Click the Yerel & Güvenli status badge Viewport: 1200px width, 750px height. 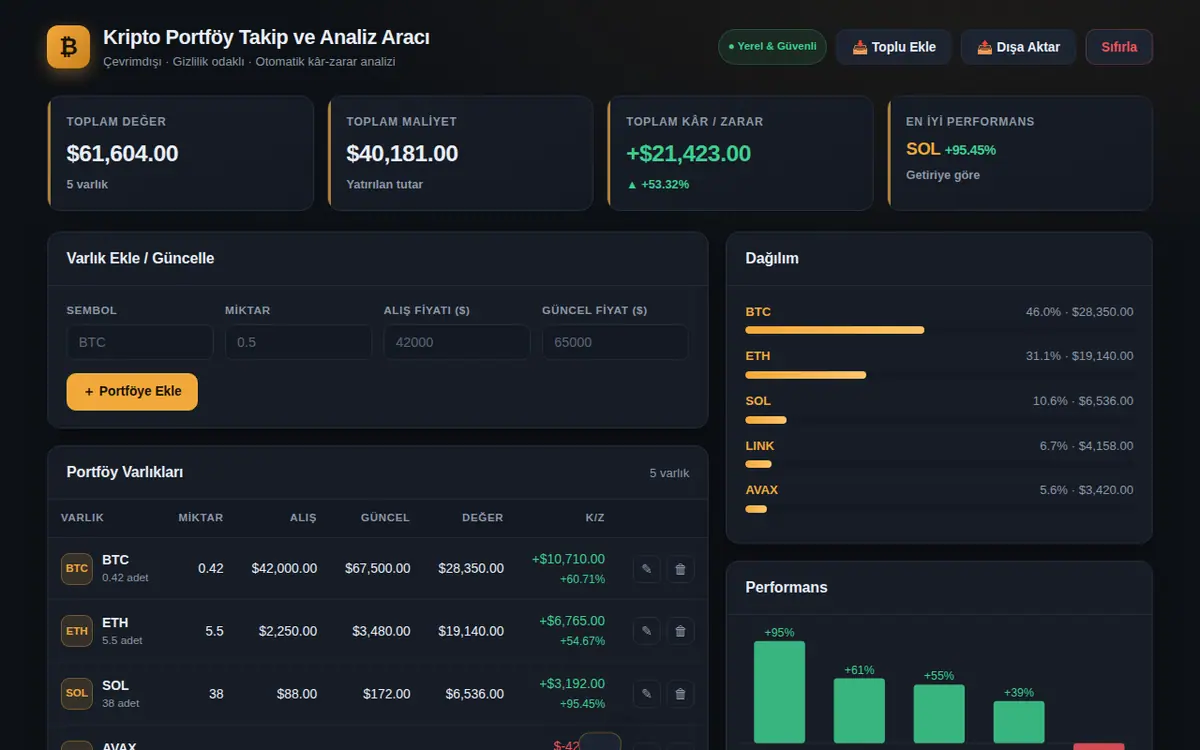point(772,47)
